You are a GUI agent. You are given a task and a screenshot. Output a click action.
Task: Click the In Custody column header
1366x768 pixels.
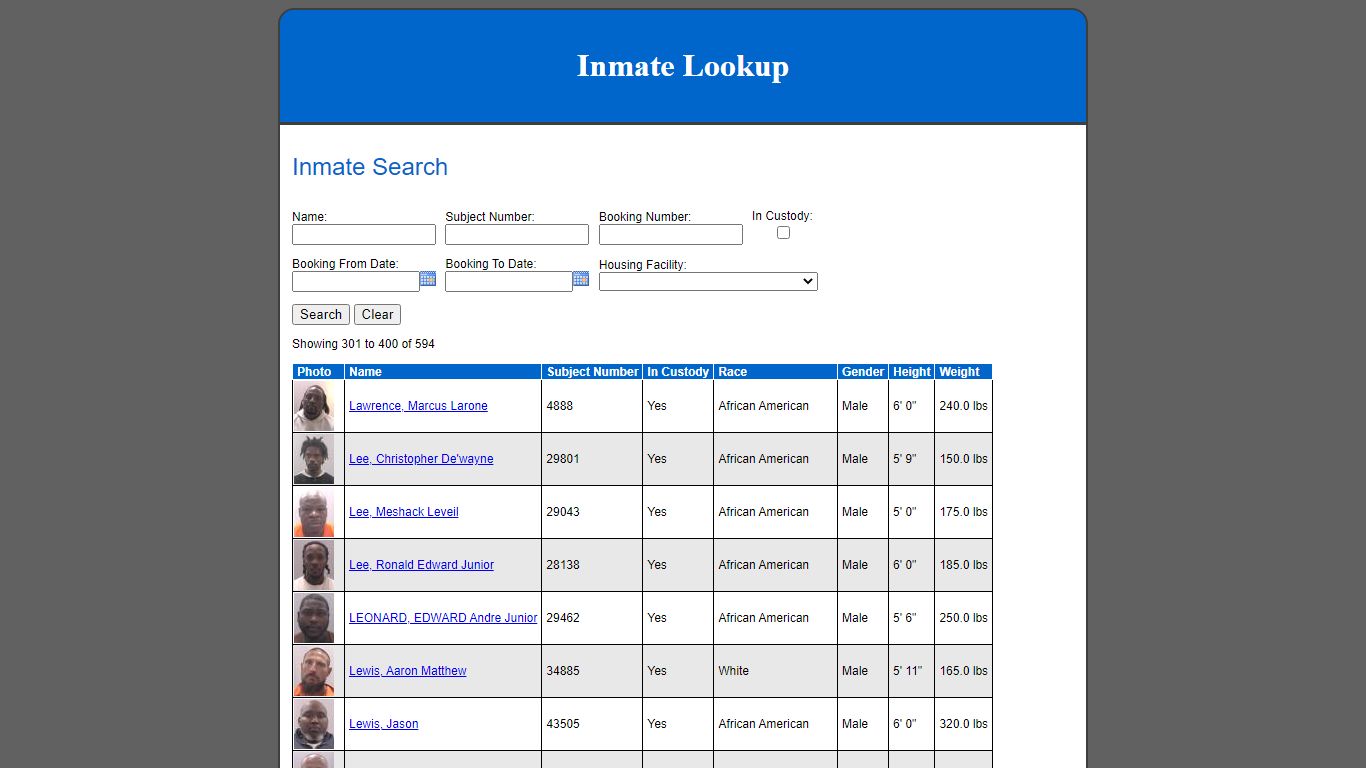point(678,372)
